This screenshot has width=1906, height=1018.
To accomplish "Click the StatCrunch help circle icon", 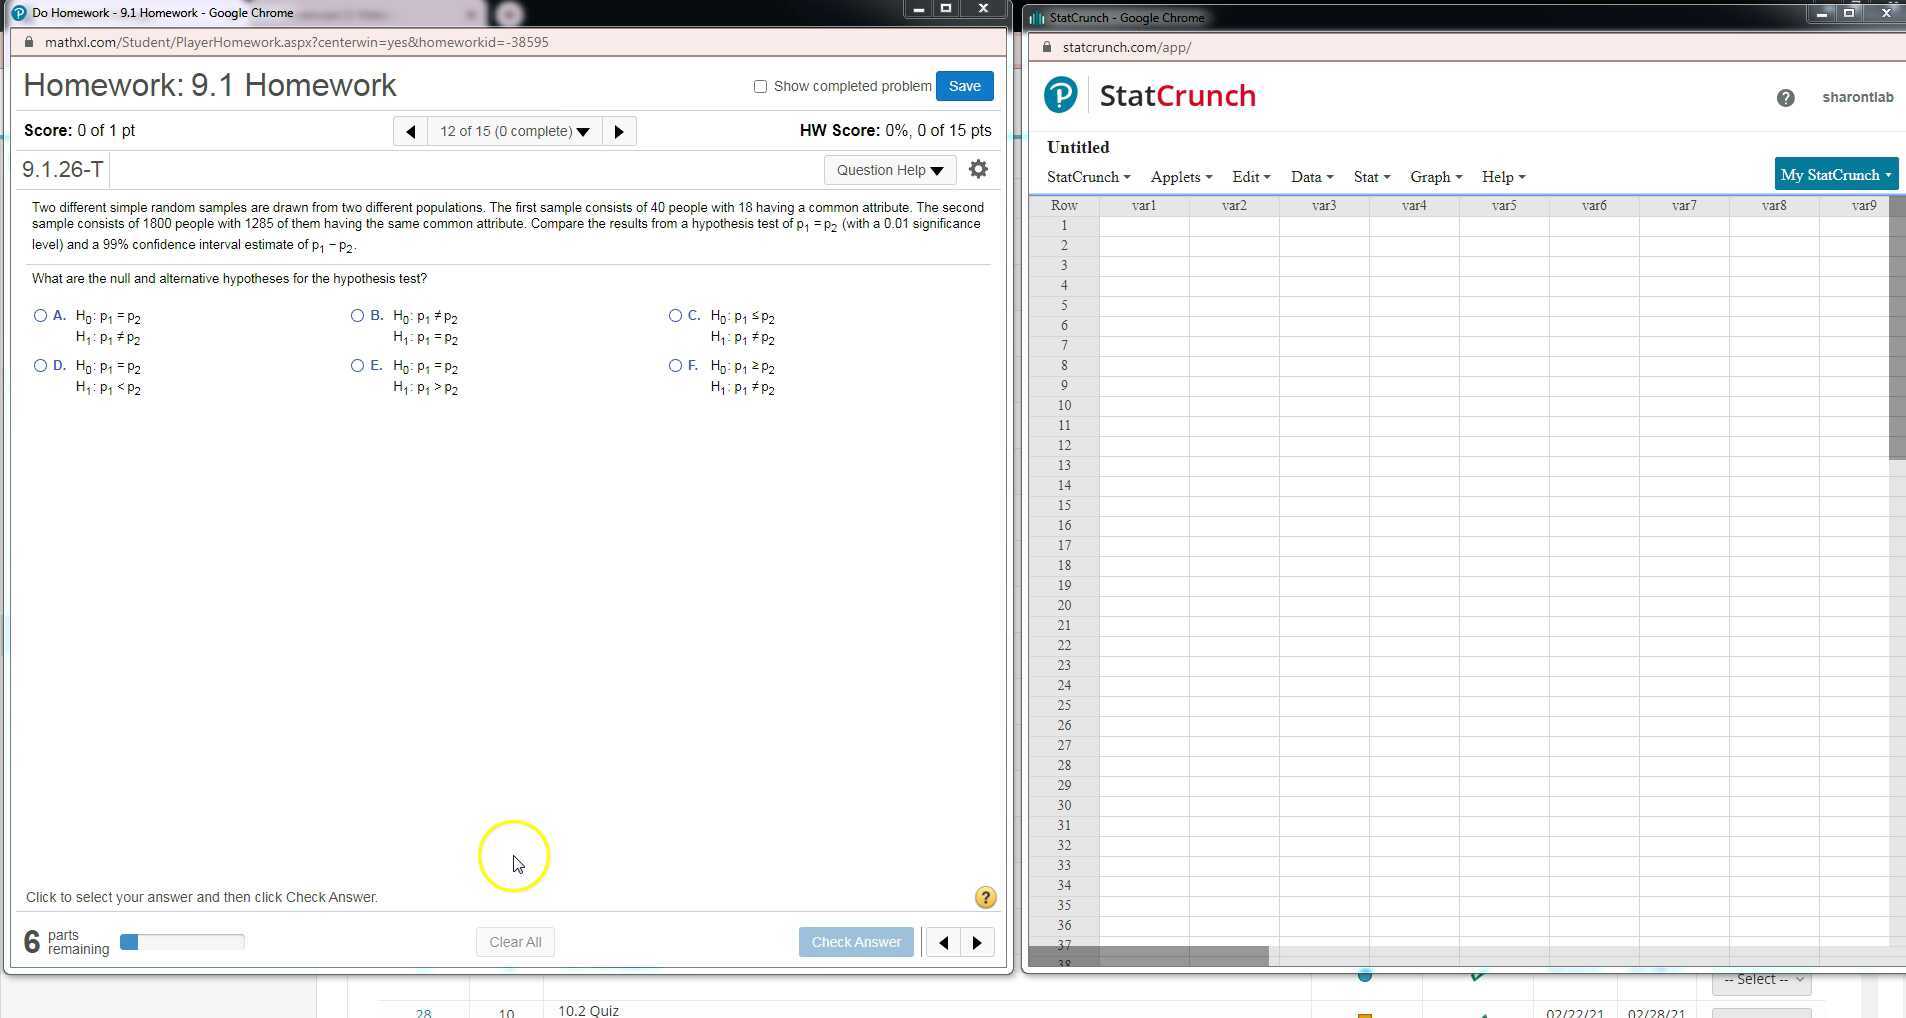I will [1785, 97].
